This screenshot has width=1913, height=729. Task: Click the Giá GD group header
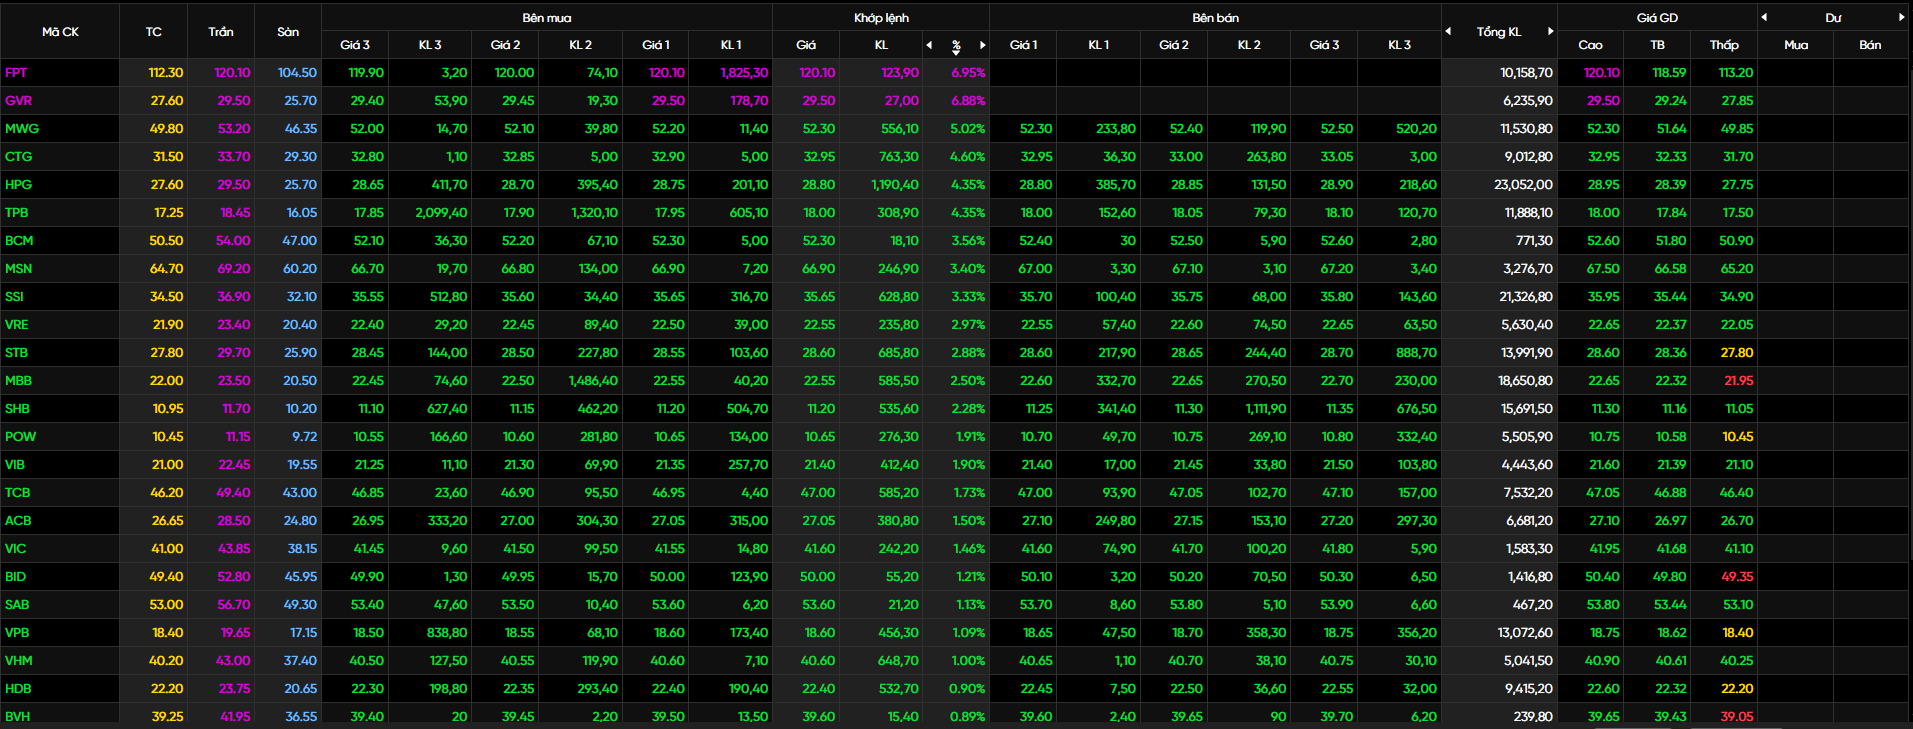point(1657,18)
